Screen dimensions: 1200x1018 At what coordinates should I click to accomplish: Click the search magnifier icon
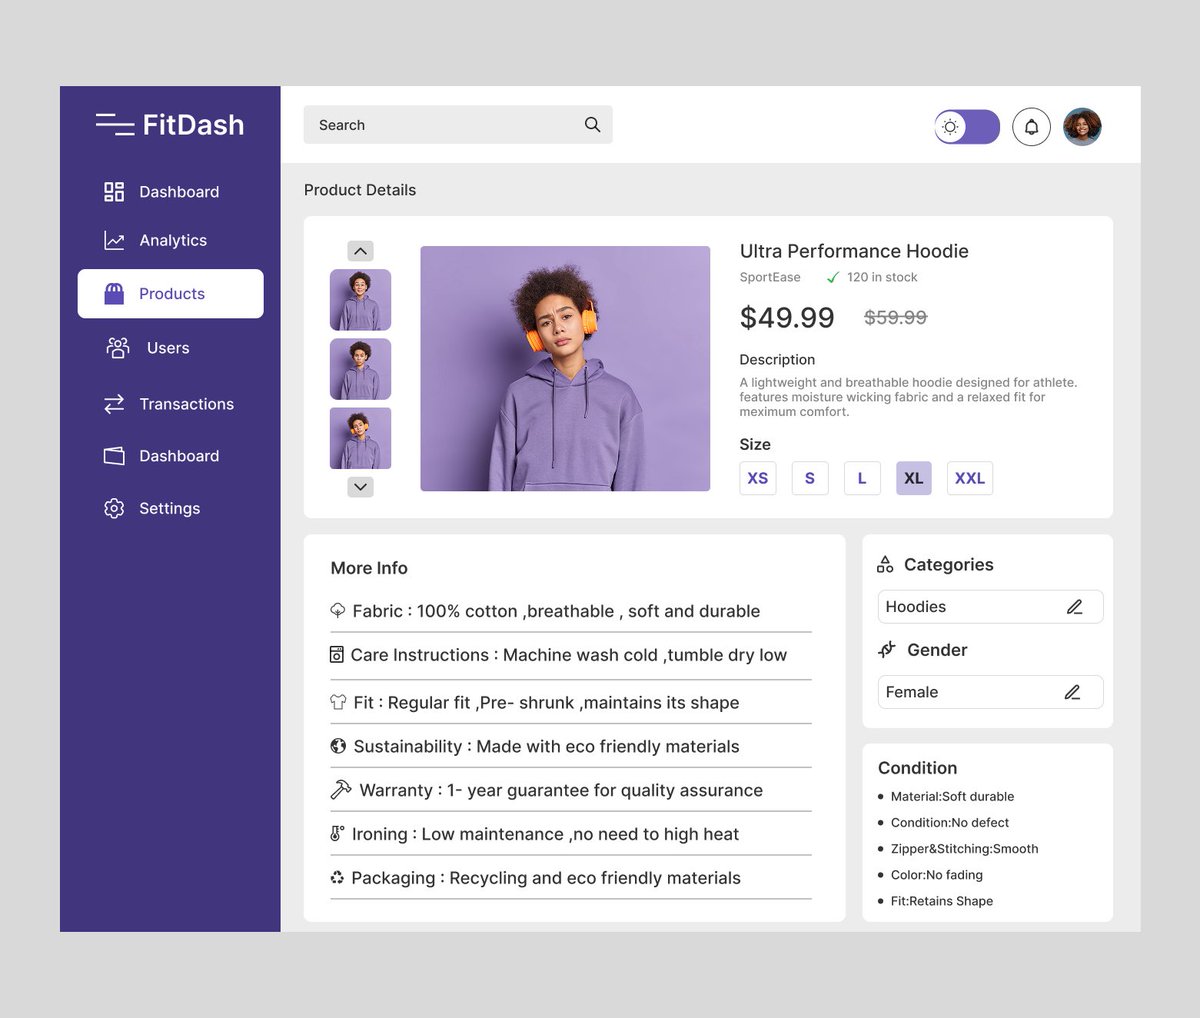pyautogui.click(x=592, y=125)
